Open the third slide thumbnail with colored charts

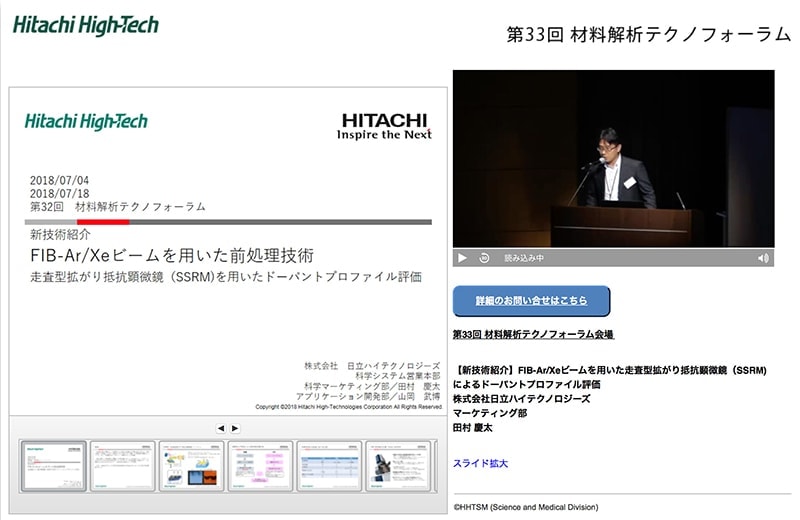(191, 465)
